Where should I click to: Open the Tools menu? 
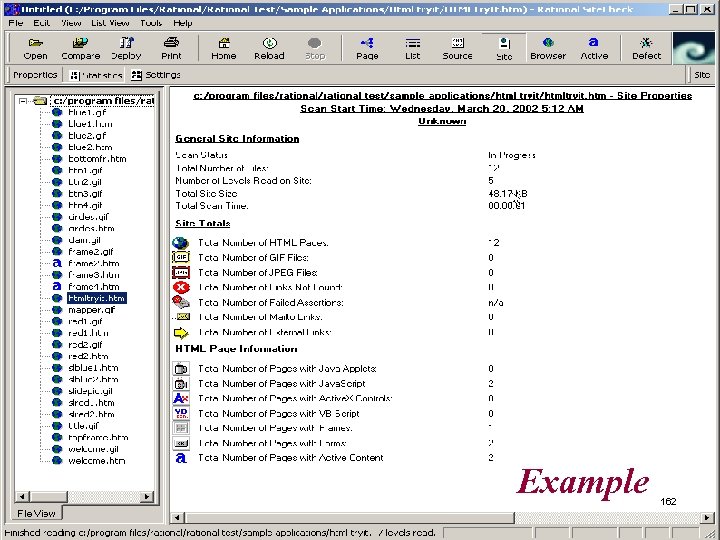(151, 23)
